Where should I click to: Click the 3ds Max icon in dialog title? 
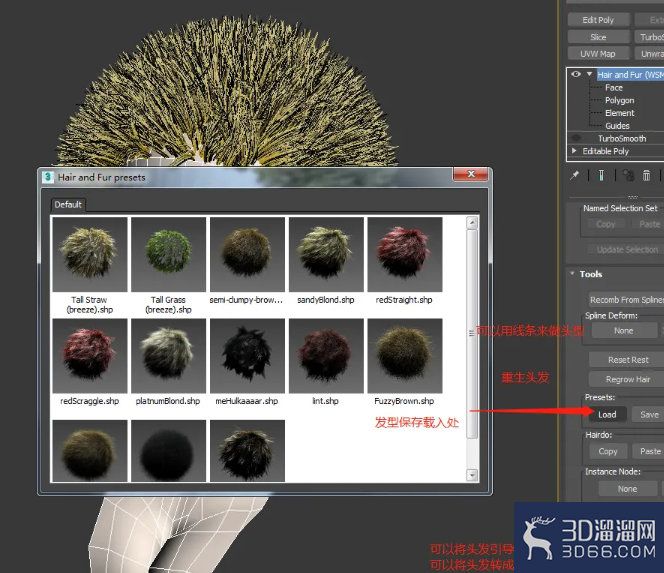click(x=48, y=177)
